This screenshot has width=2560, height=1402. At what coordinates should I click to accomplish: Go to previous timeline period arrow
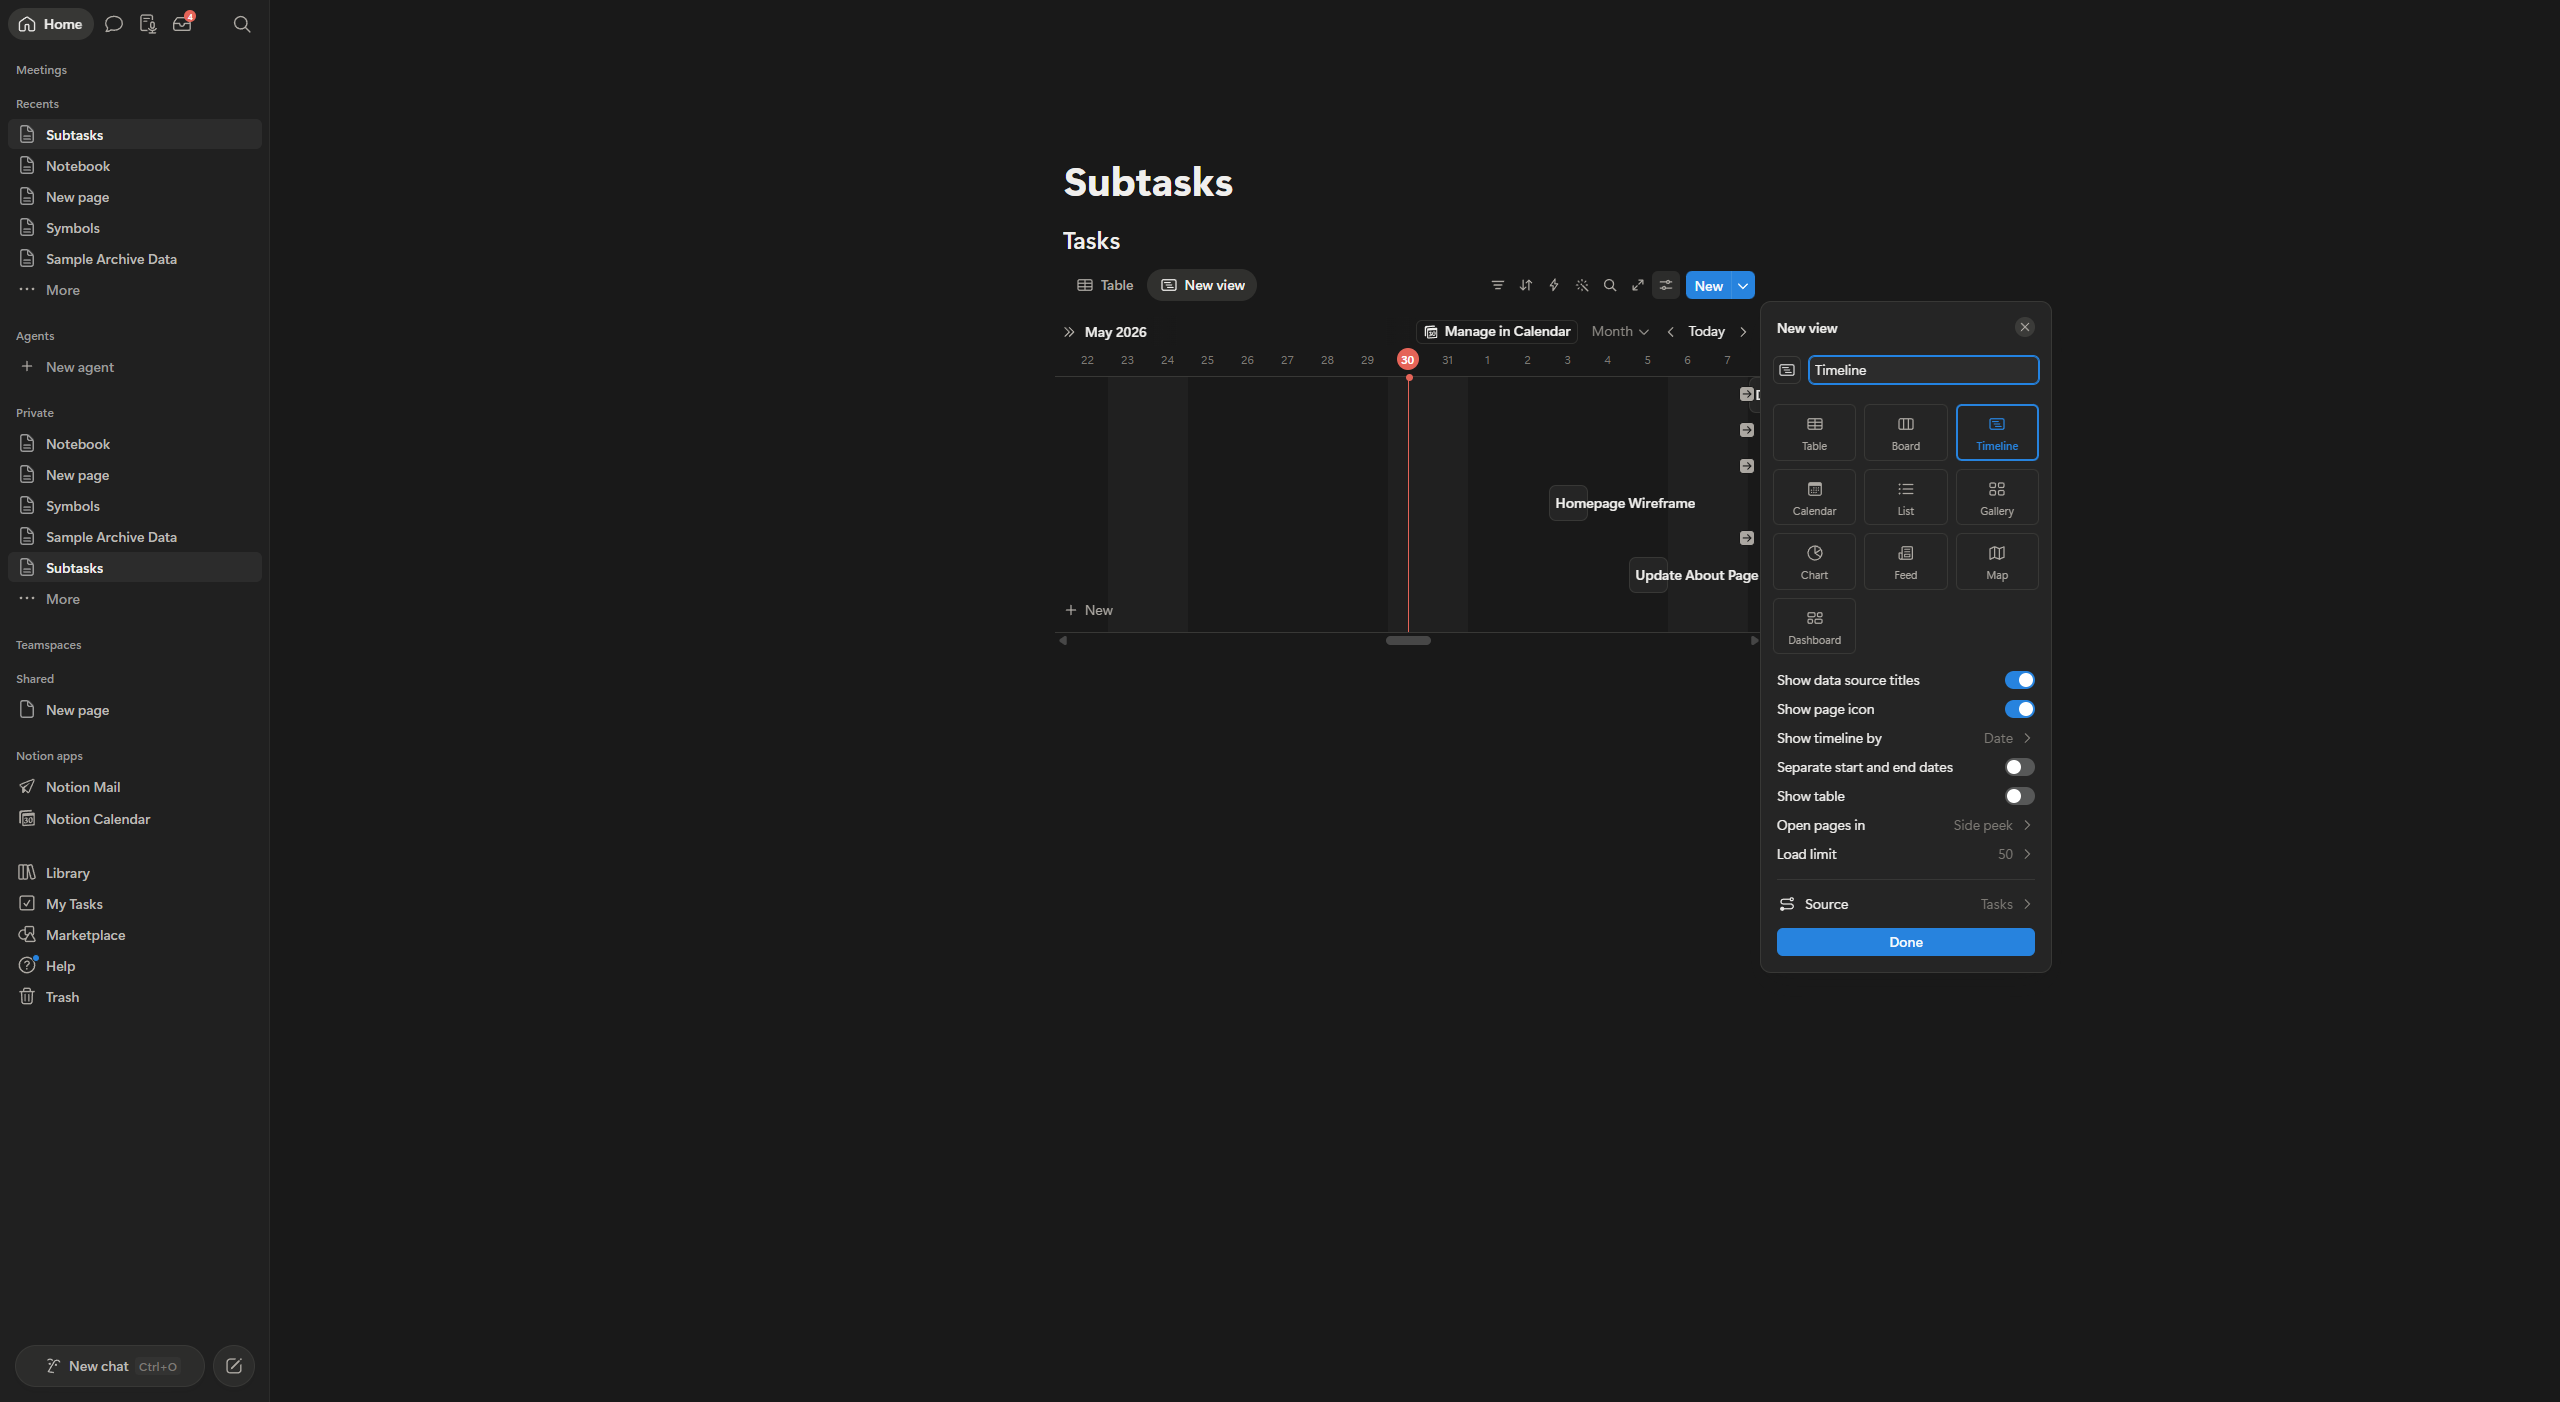click(1670, 332)
